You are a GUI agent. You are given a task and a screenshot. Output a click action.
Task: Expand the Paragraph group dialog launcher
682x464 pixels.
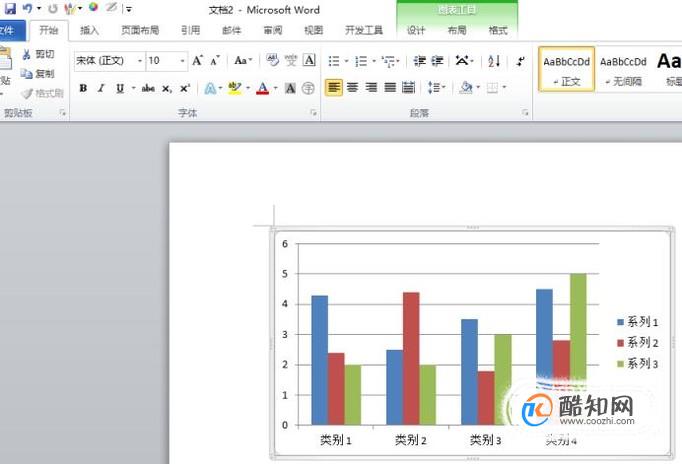525,113
